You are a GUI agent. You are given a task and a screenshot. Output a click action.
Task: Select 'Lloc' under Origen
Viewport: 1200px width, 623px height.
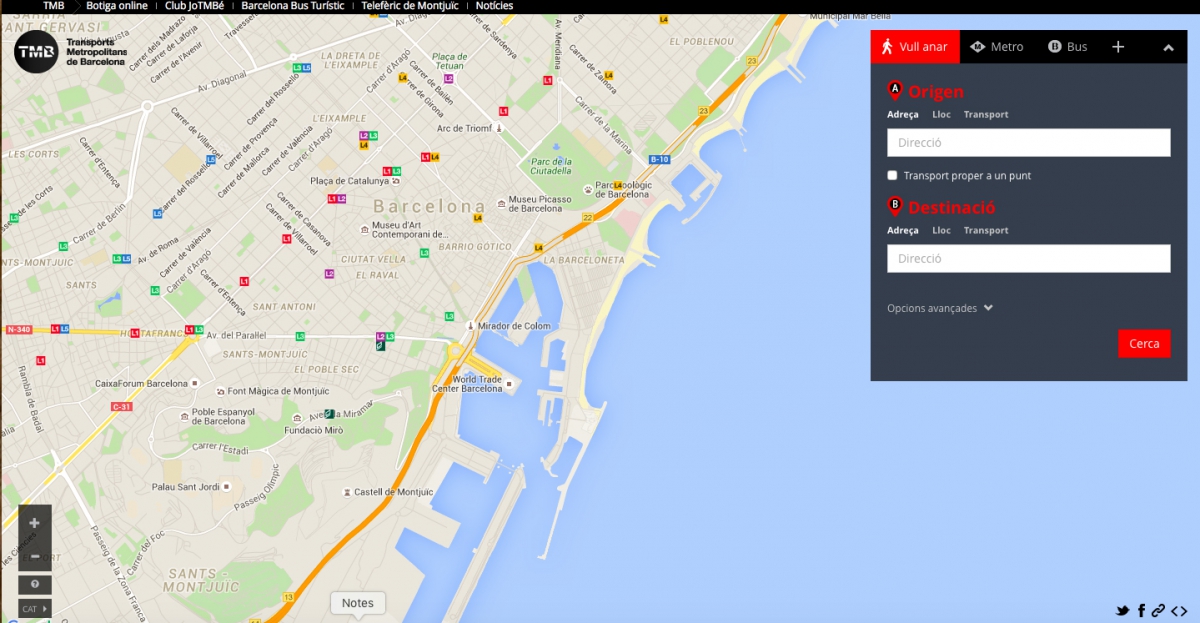(941, 115)
